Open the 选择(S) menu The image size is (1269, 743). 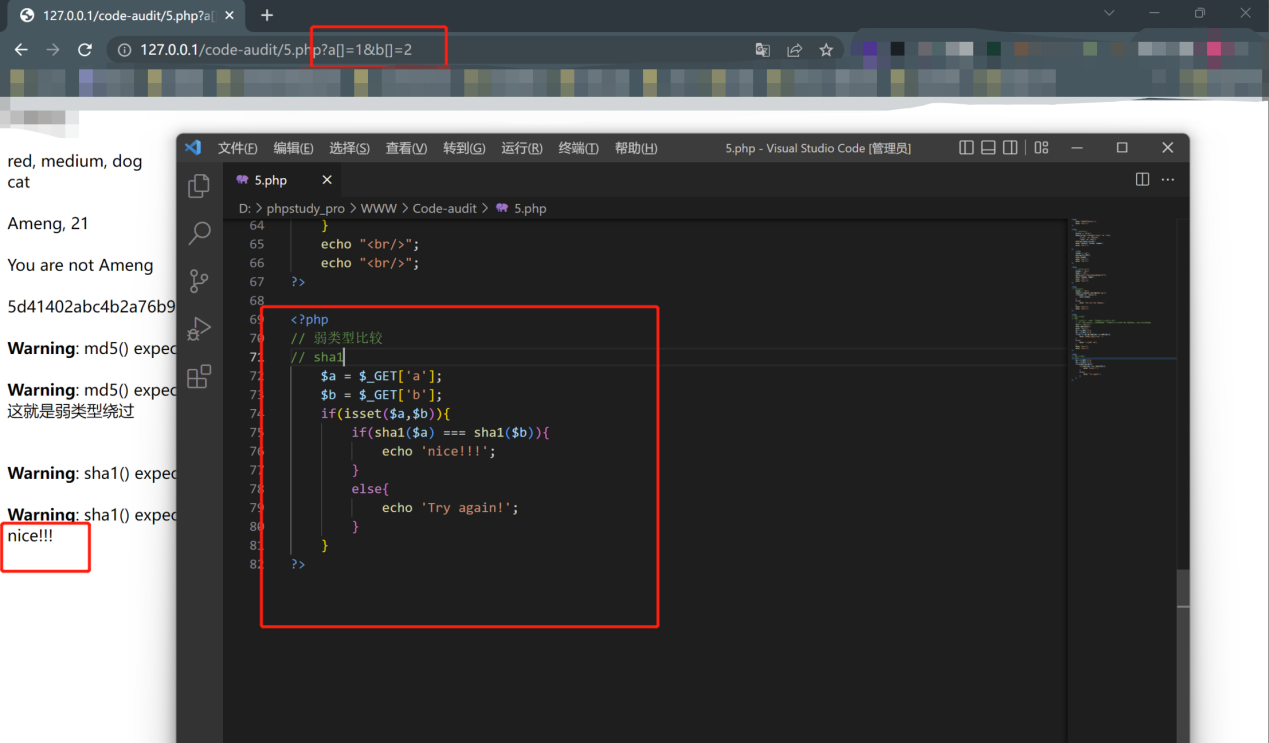point(349,148)
